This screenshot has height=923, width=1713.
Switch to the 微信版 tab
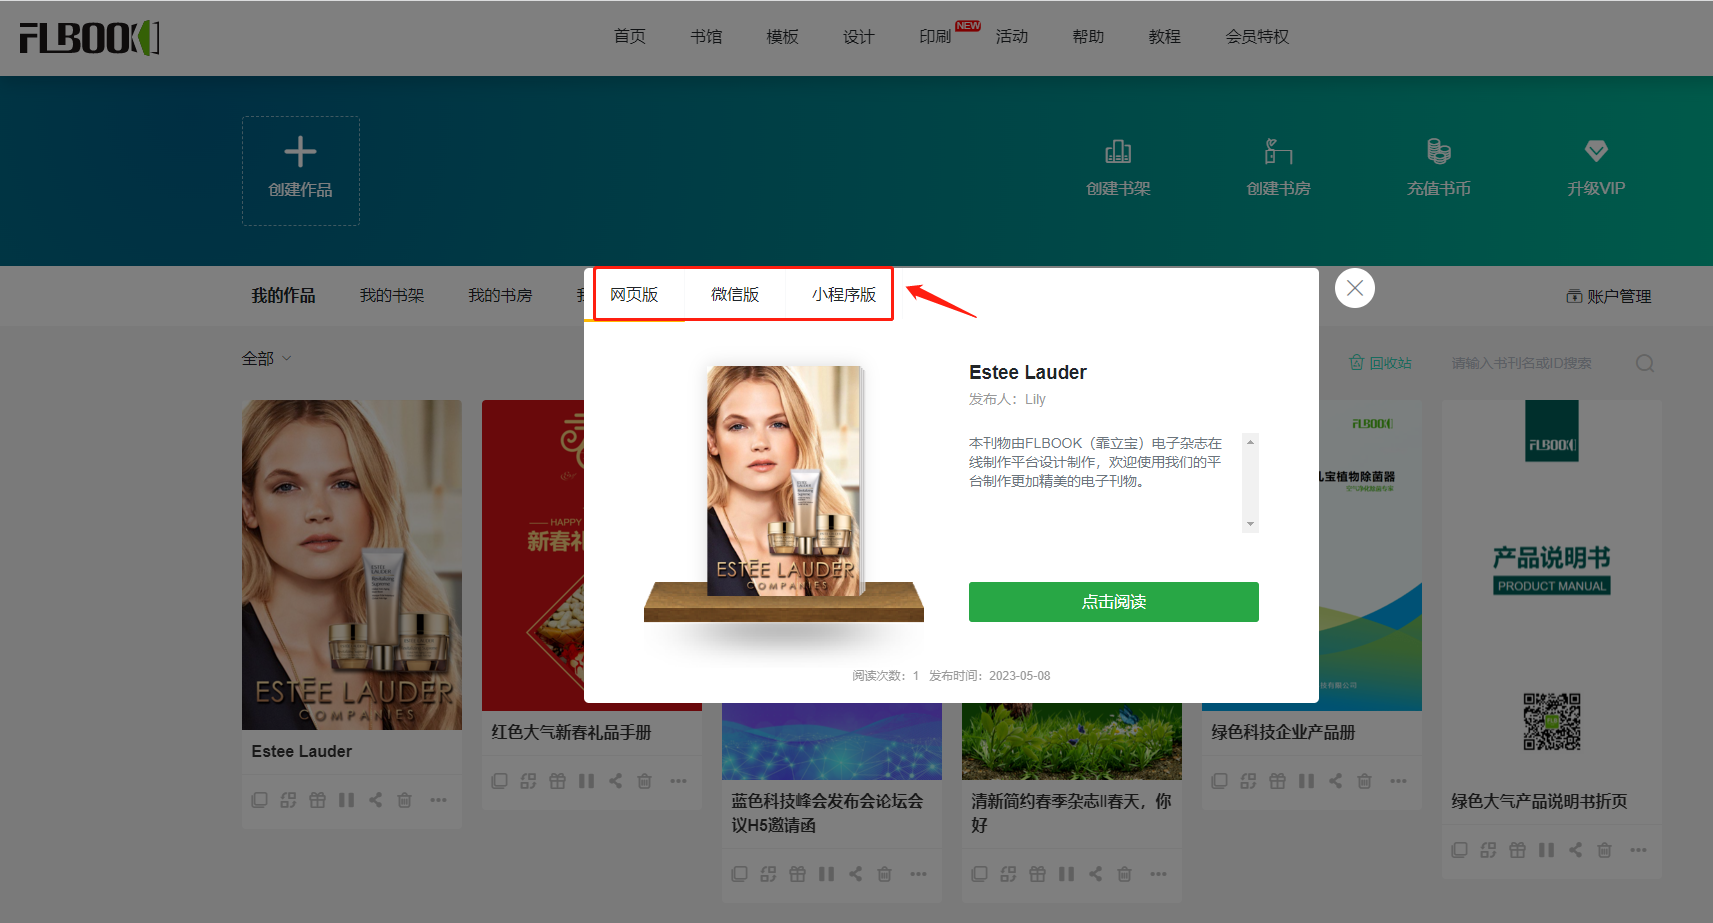pos(735,295)
